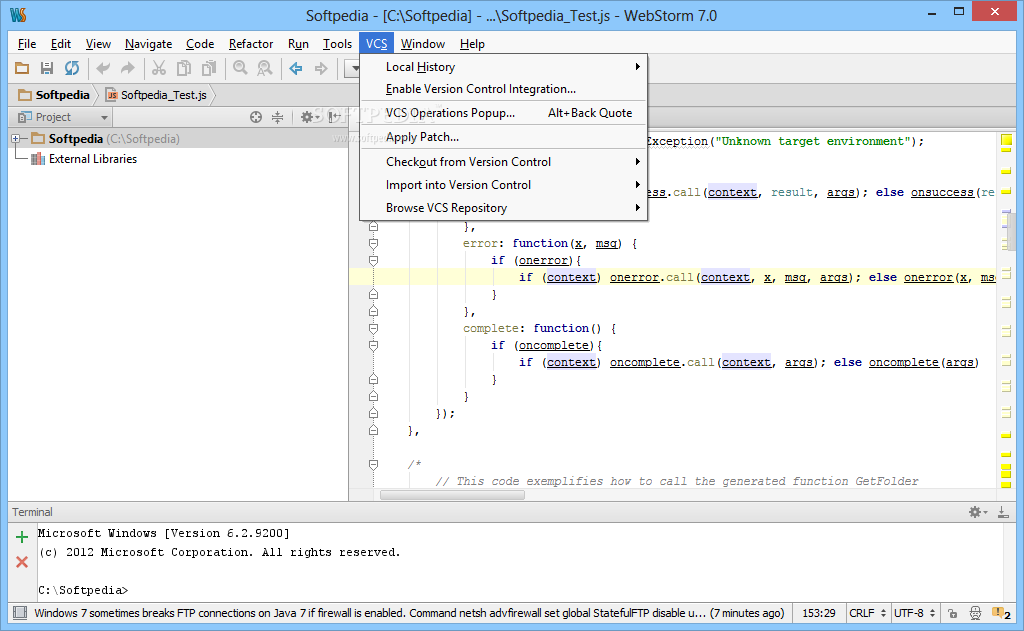
Task: Open the View menu
Action: [x=98, y=44]
